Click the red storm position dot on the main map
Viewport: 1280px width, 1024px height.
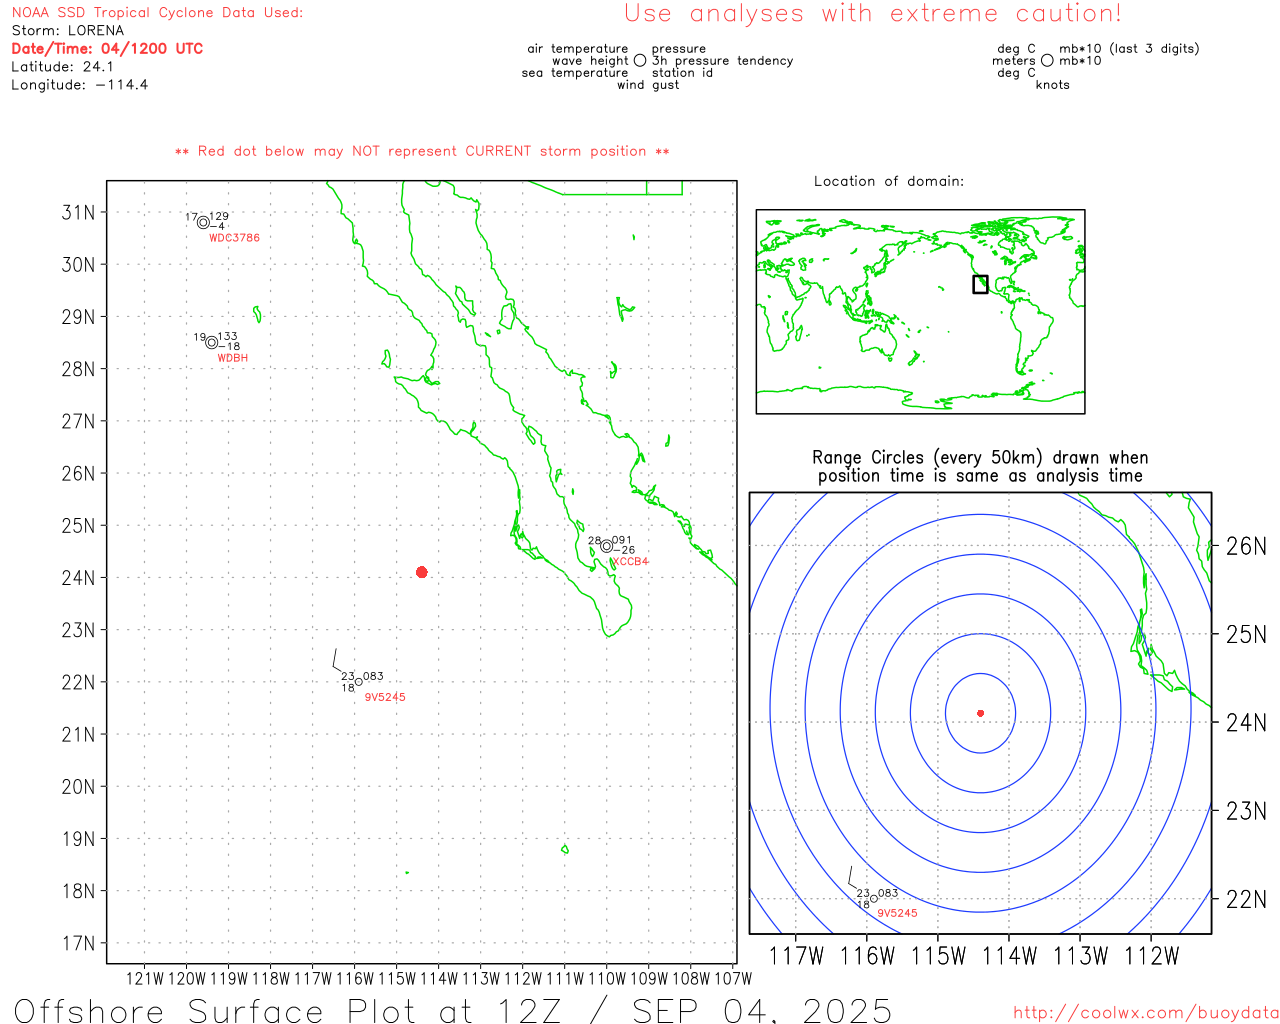(x=422, y=572)
